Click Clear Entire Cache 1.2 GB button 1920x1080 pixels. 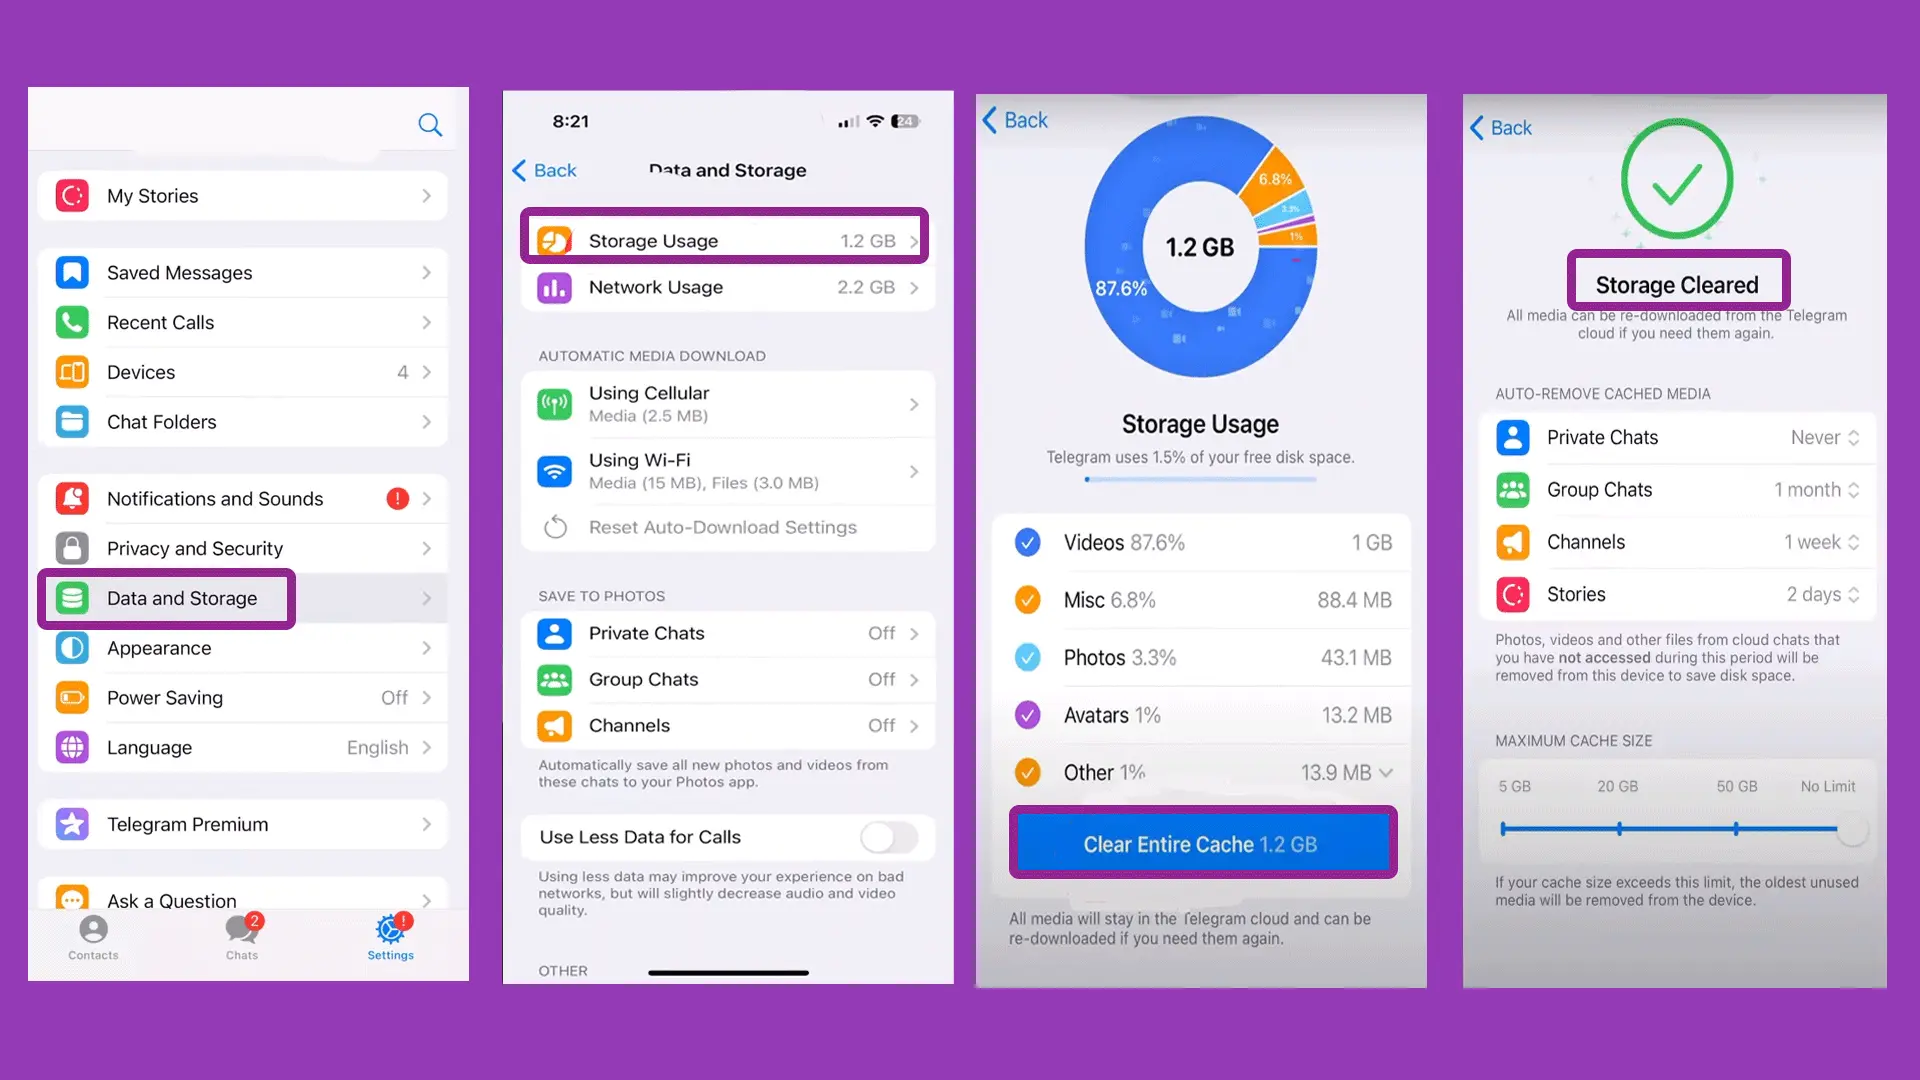pyautogui.click(x=1200, y=843)
